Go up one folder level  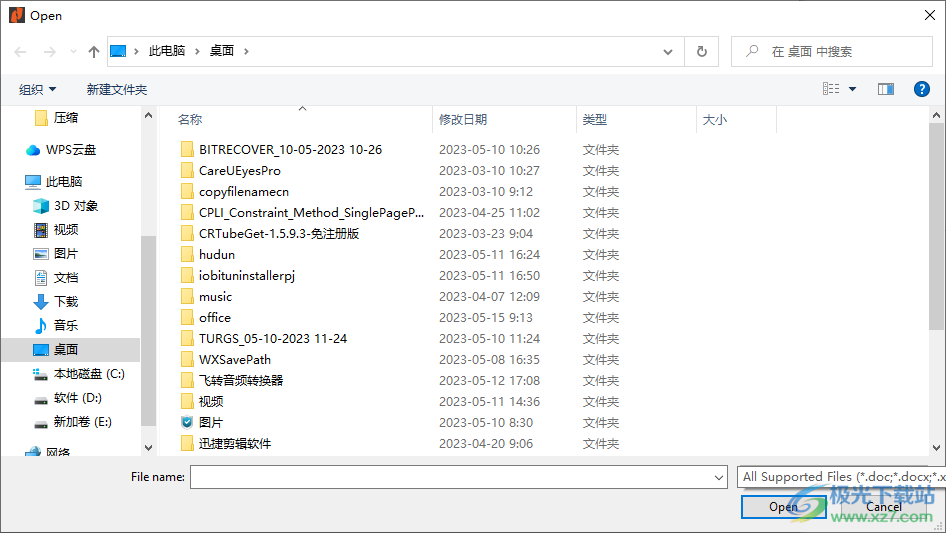94,52
